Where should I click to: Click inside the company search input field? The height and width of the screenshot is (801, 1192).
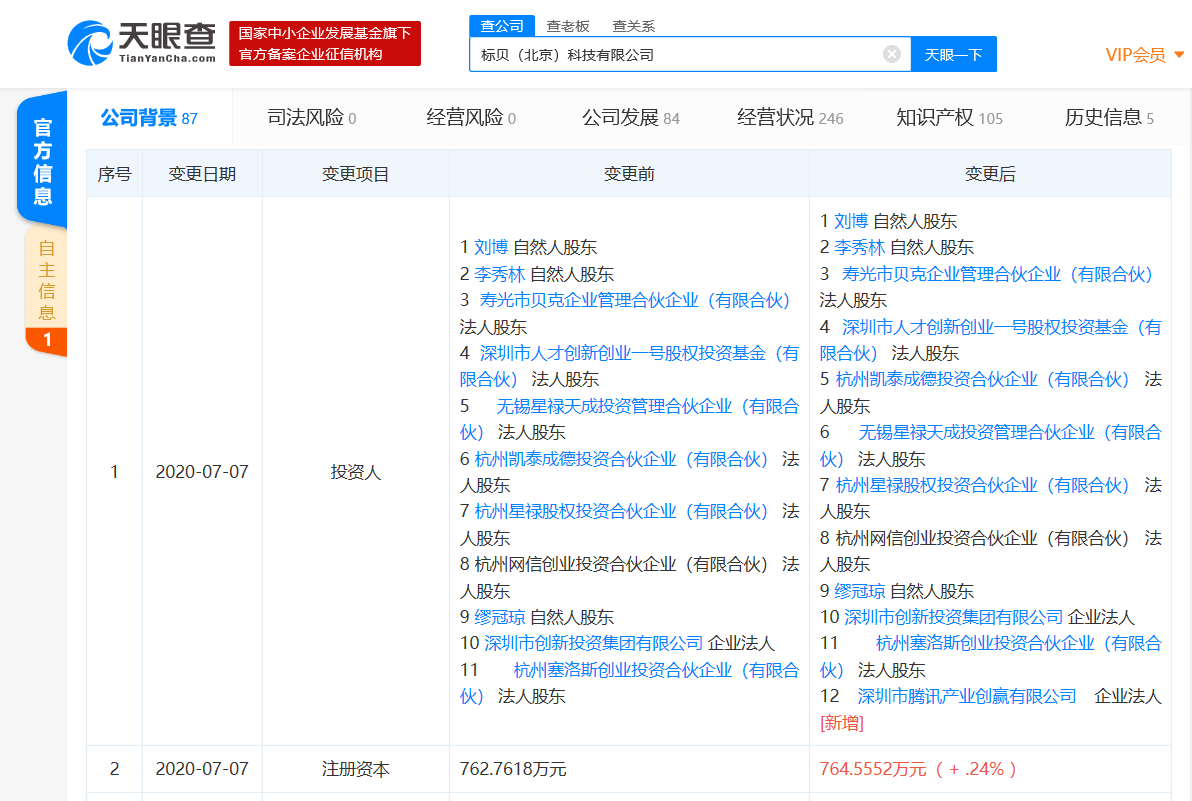point(650,54)
